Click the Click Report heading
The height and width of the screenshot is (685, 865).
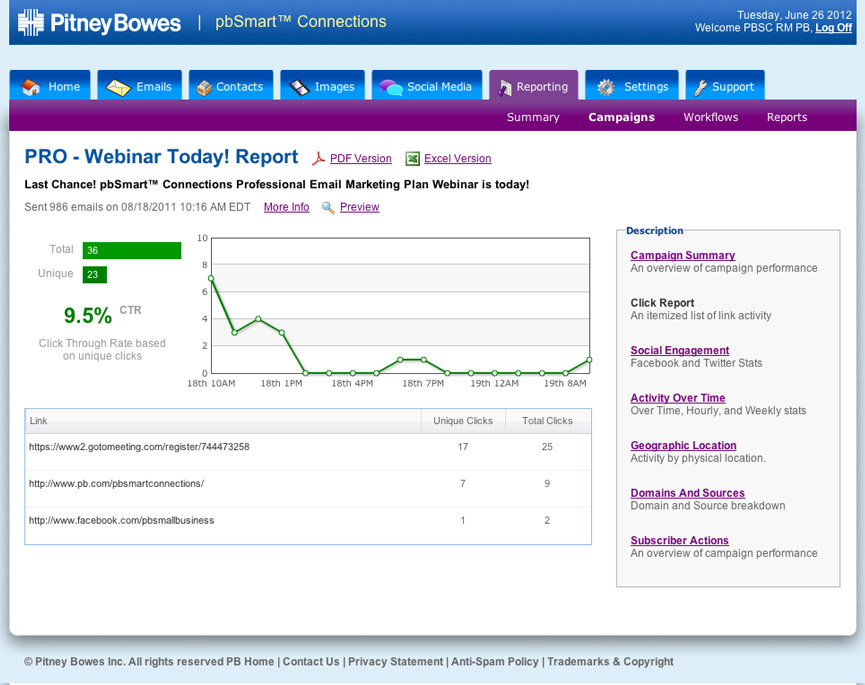662,303
